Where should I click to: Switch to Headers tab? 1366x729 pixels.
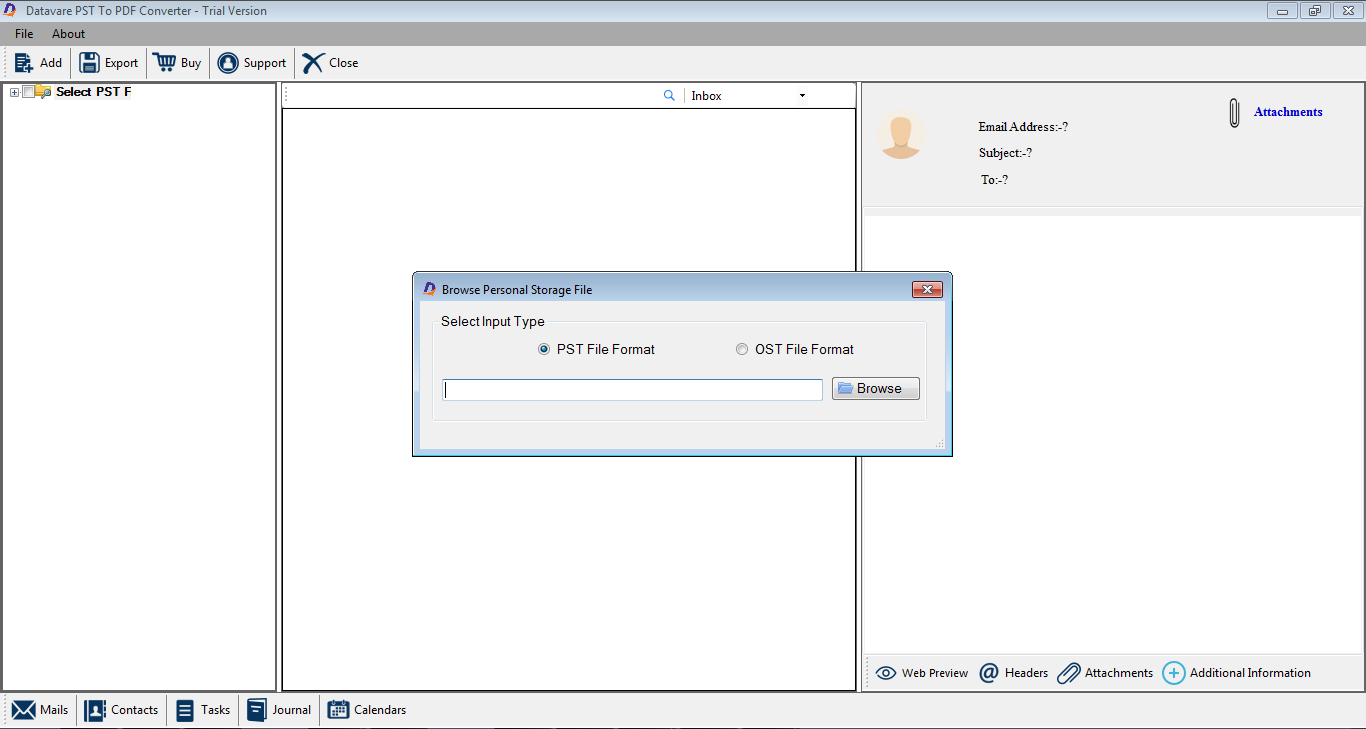[x=1014, y=673]
